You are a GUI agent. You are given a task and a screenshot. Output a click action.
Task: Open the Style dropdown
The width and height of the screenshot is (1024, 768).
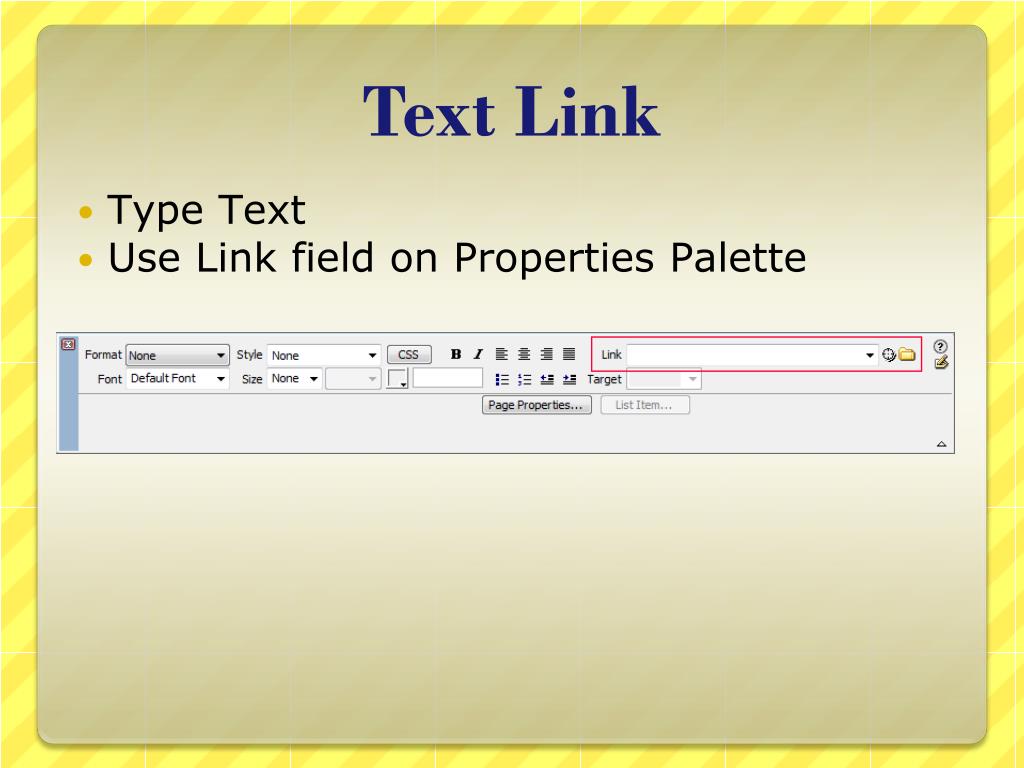pyautogui.click(x=323, y=355)
